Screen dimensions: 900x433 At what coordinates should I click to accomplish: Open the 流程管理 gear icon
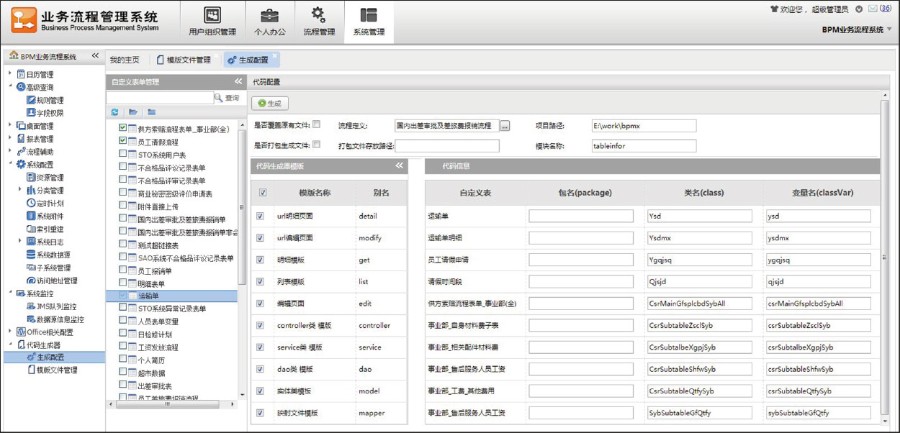(x=318, y=15)
